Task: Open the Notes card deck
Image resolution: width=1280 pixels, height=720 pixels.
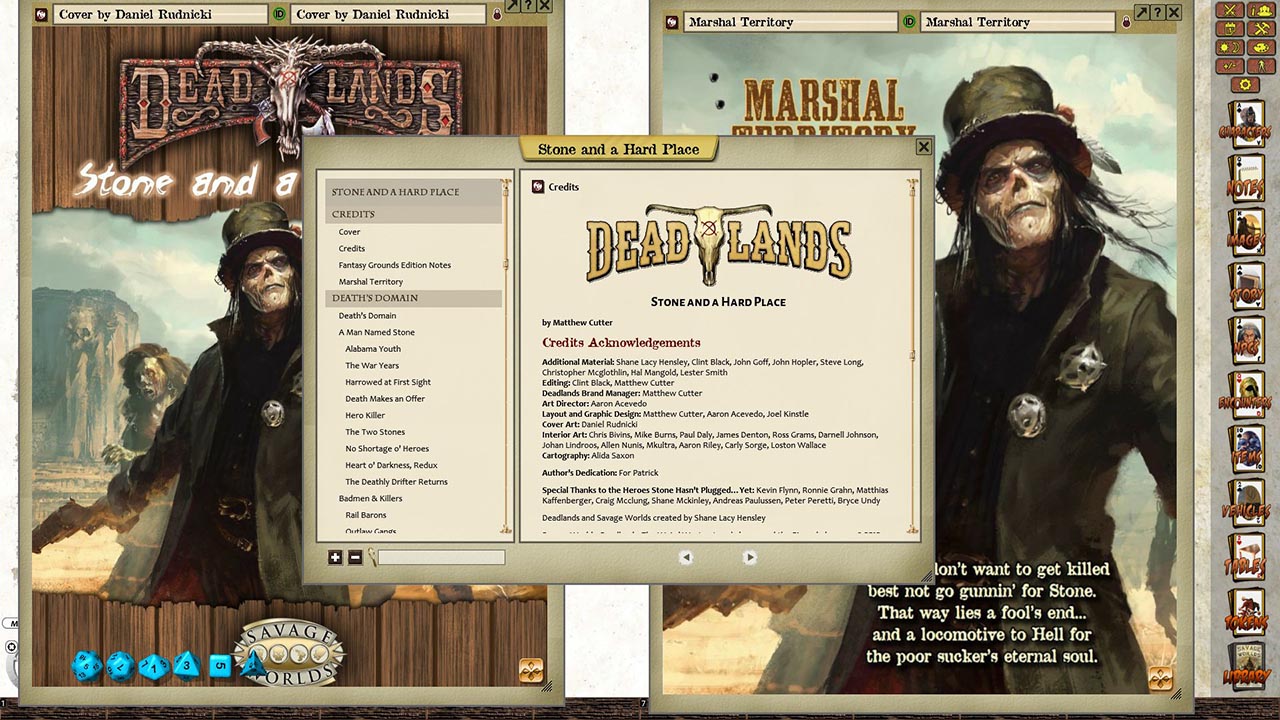Action: [x=1246, y=177]
